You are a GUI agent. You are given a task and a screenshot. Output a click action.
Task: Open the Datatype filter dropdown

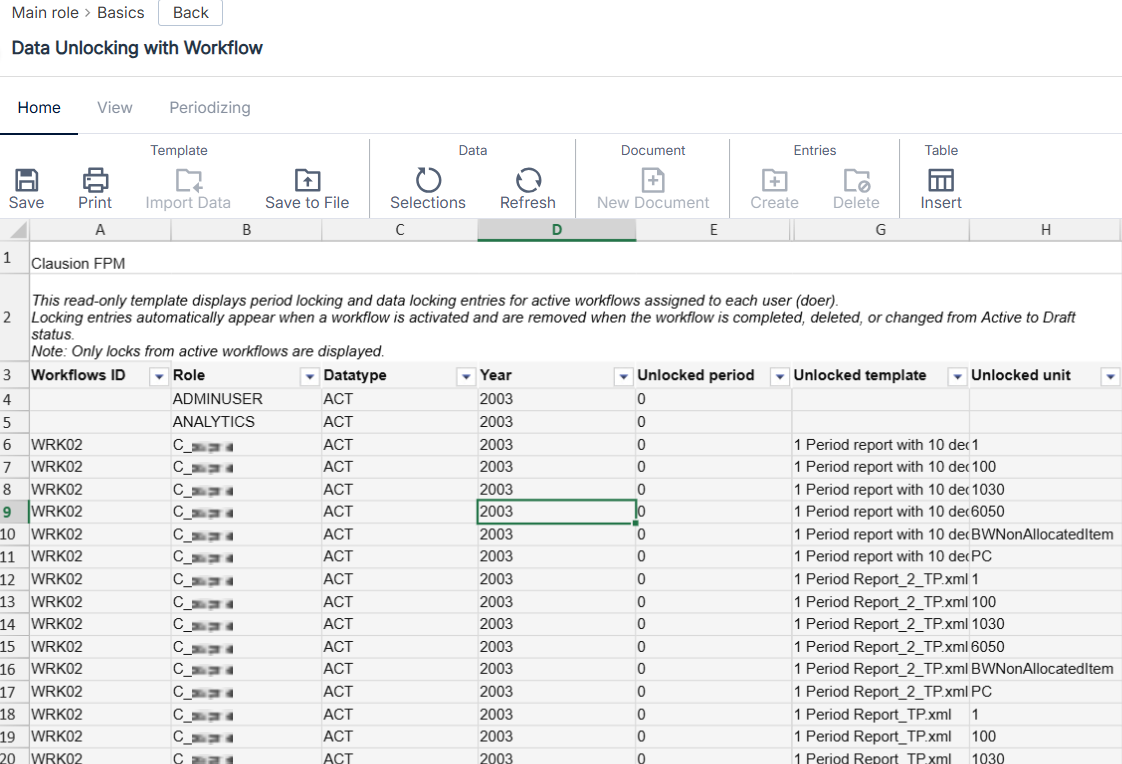point(466,376)
